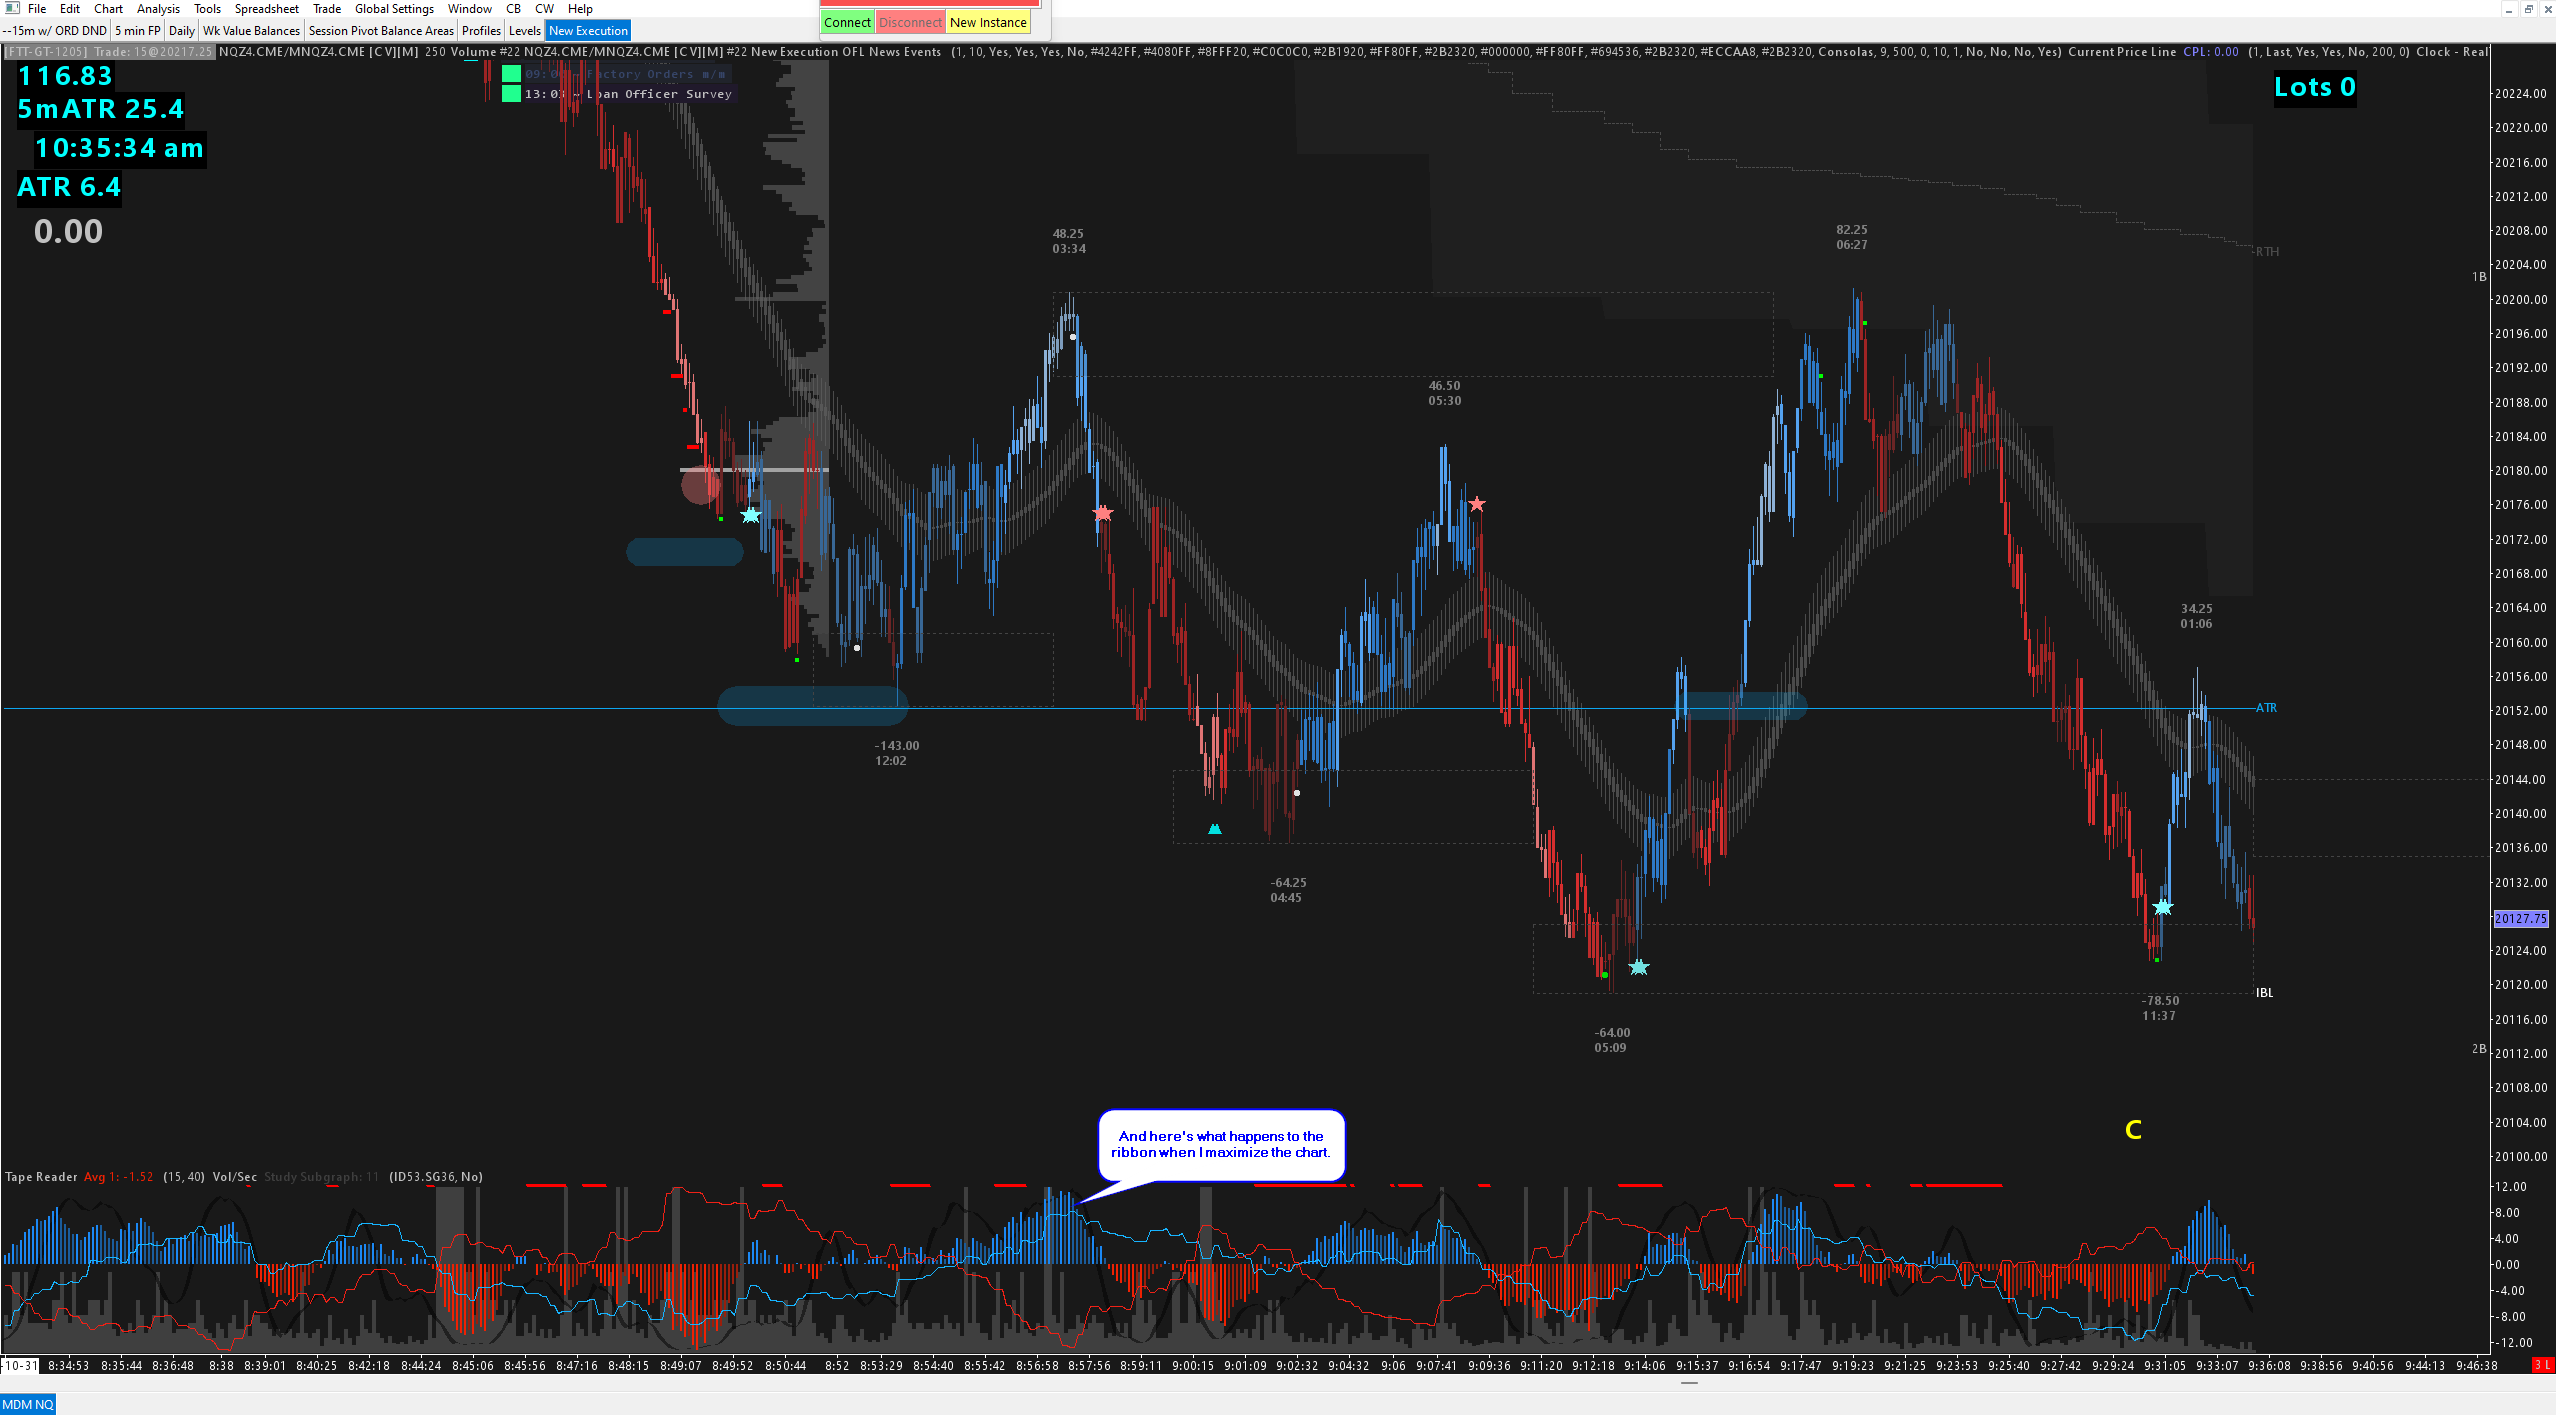Screen dimensions: 2556x1415
Task: Click the green Factory Orders event marker
Action: (x=511, y=74)
